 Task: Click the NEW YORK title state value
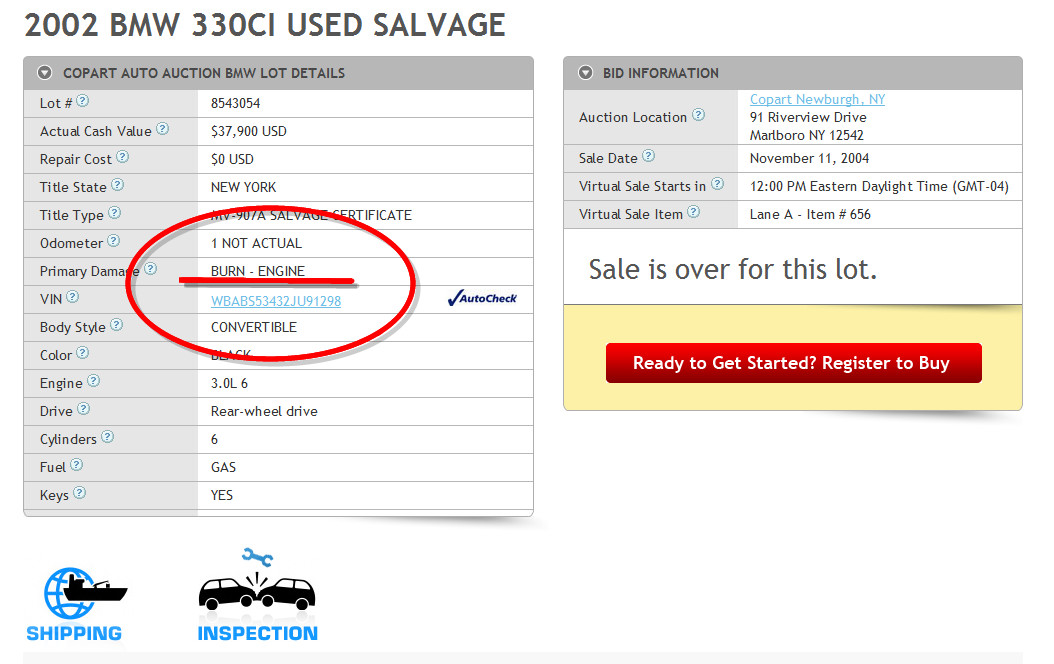(x=243, y=188)
